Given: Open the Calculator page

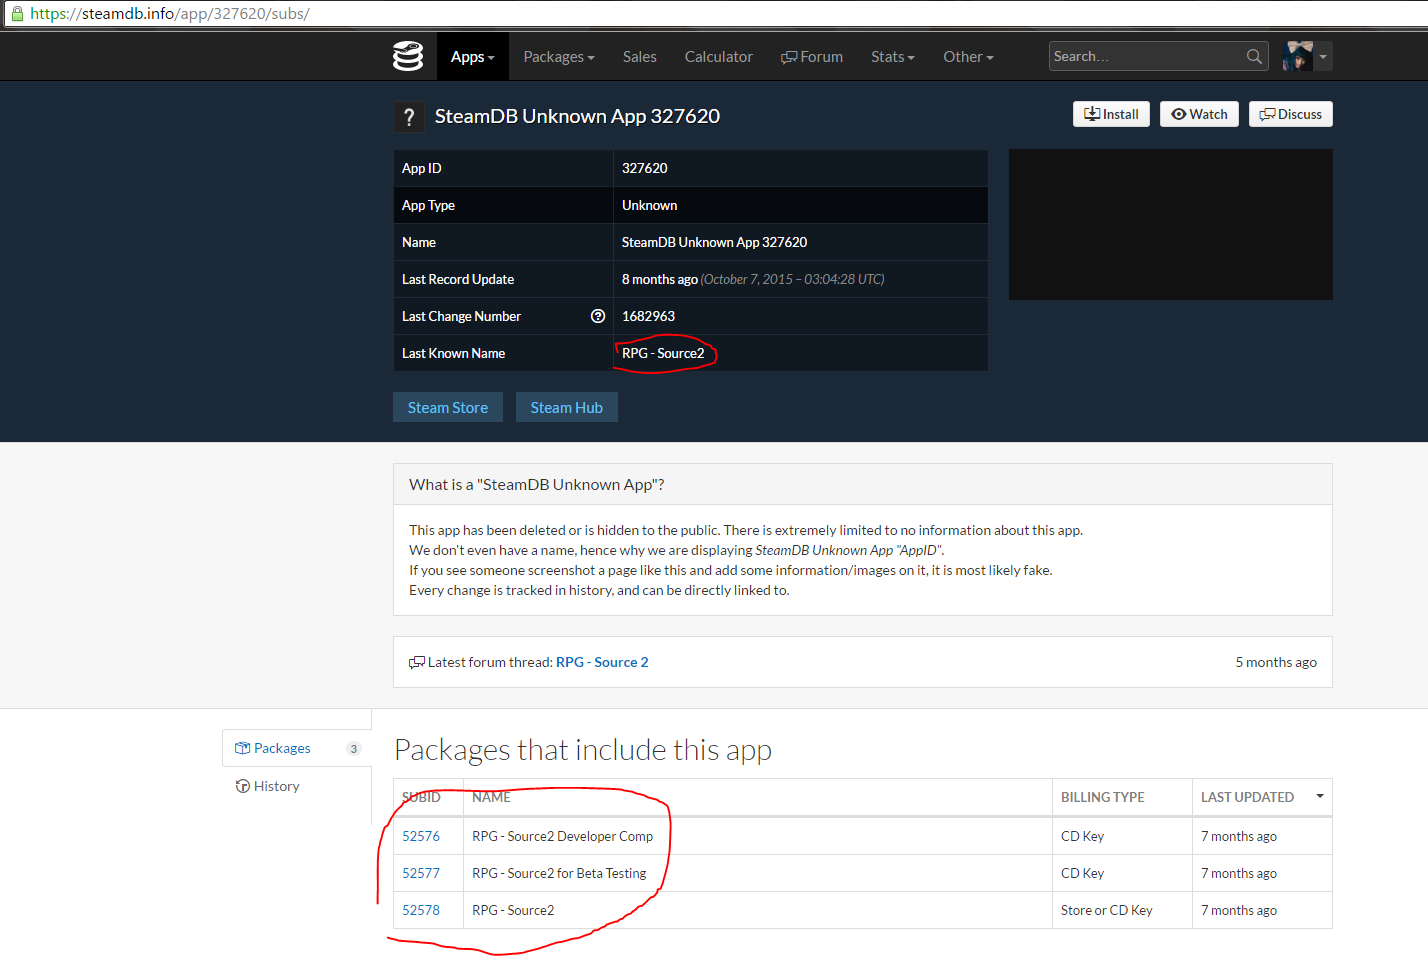Looking at the screenshot, I should [x=718, y=57].
